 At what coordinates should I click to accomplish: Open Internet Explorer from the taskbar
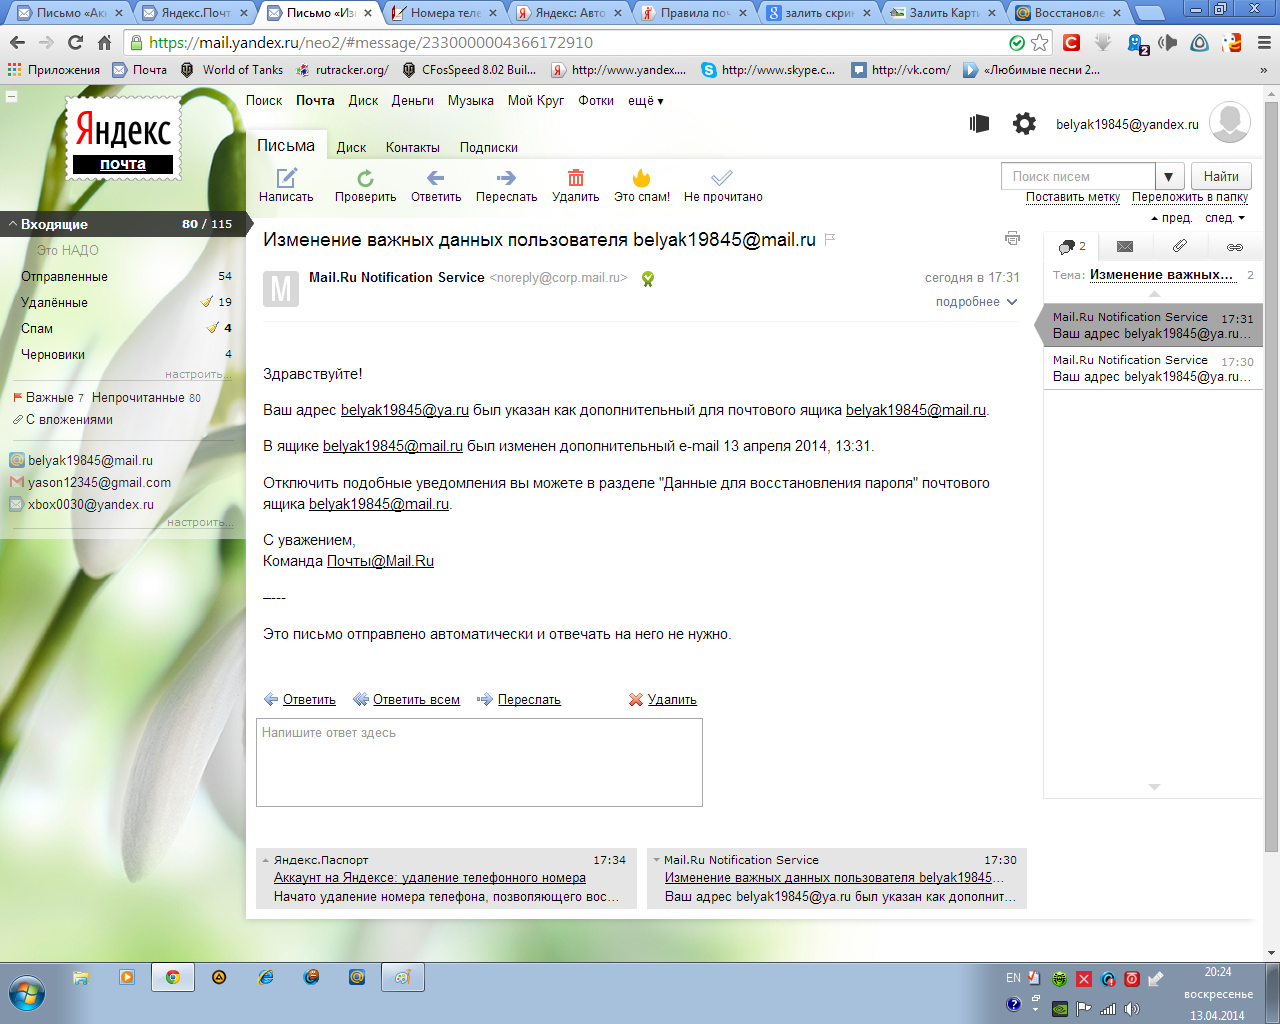point(265,977)
